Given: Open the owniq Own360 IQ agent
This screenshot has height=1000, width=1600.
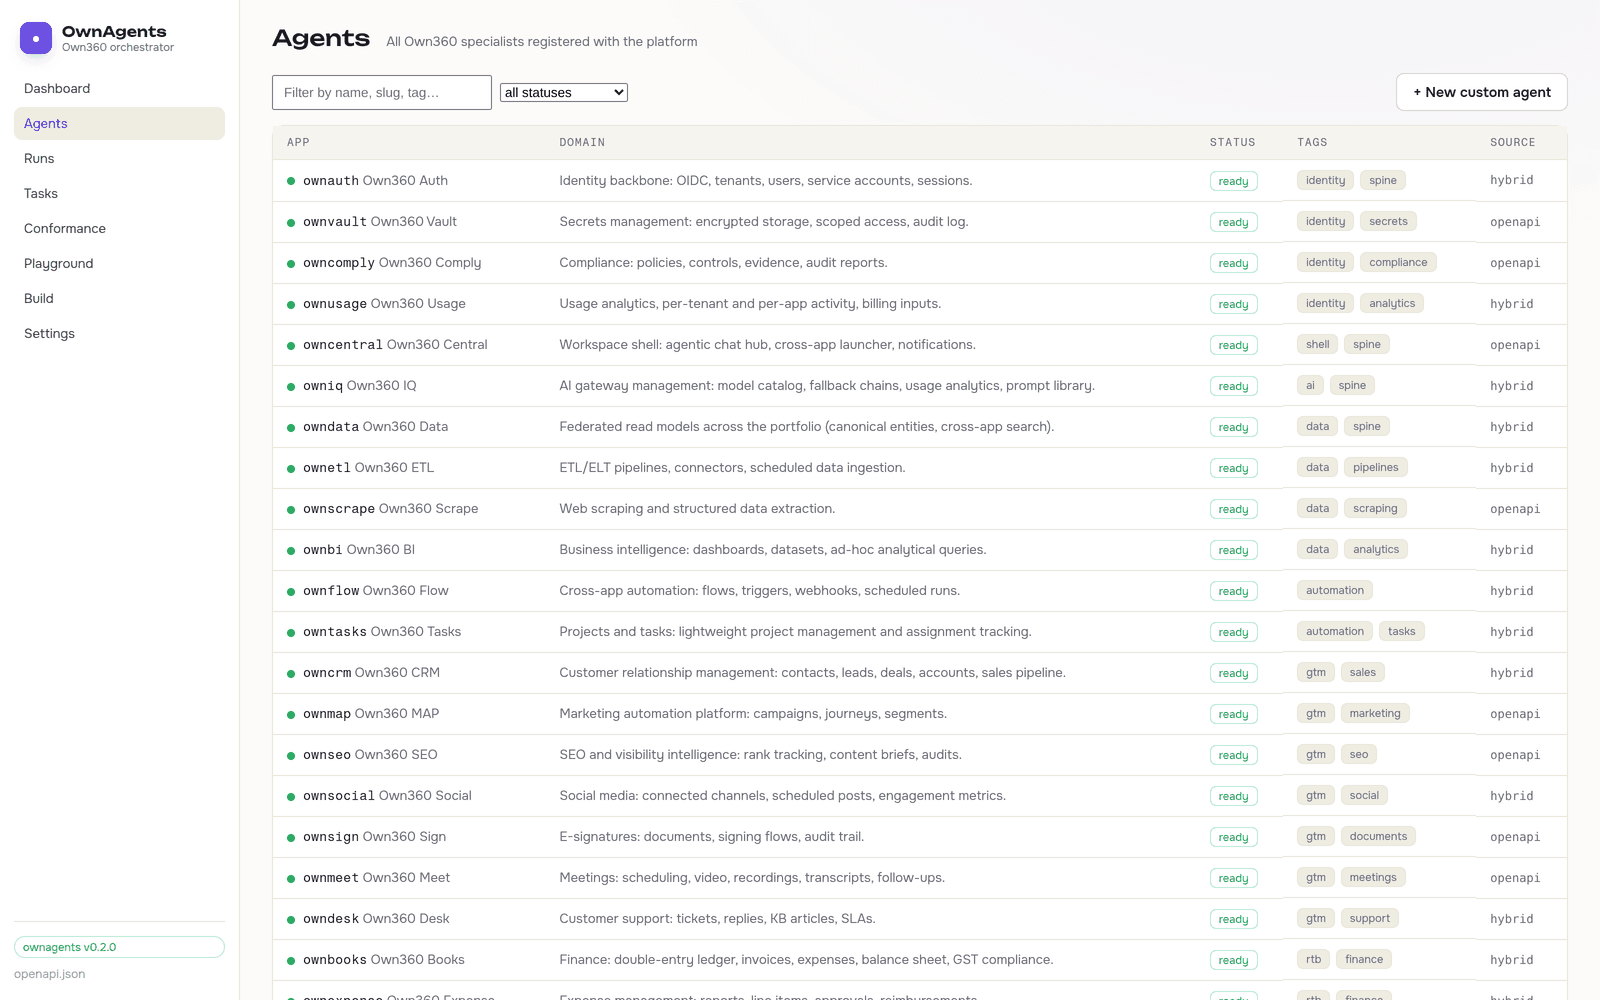Looking at the screenshot, I should pyautogui.click(x=359, y=386).
